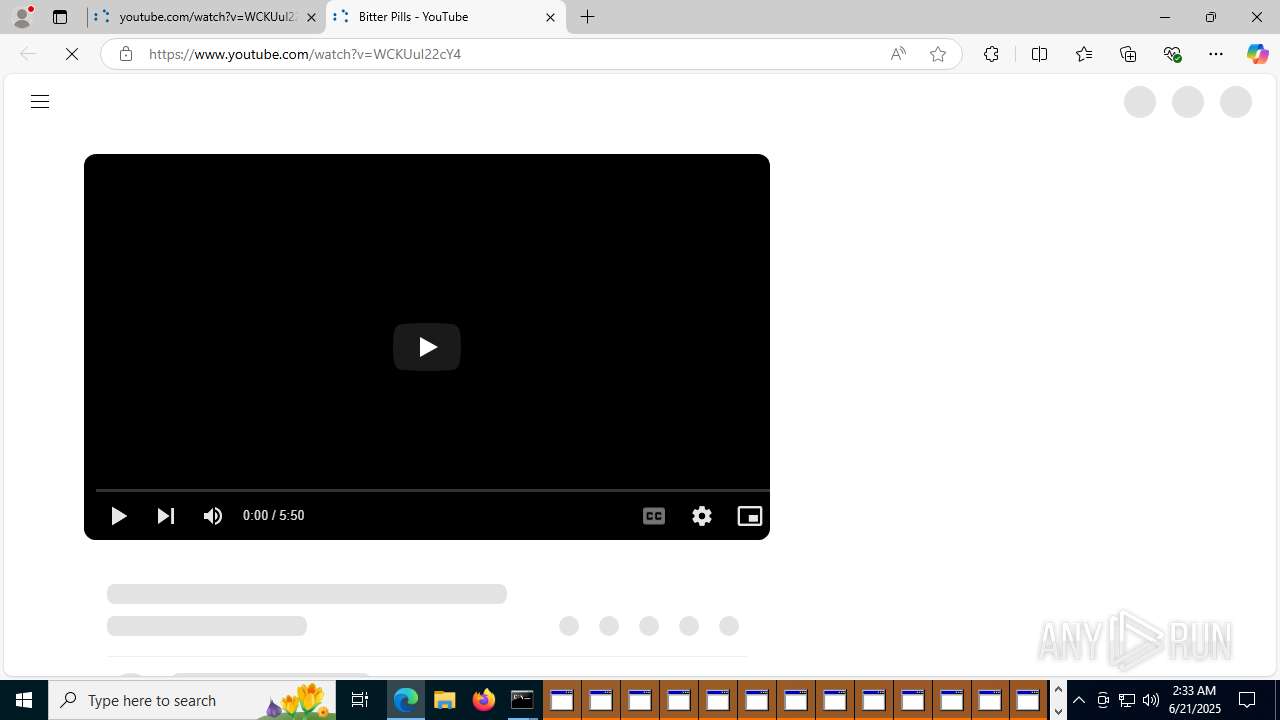Open video settings gear menu
This screenshot has width=1280, height=720.
point(702,516)
